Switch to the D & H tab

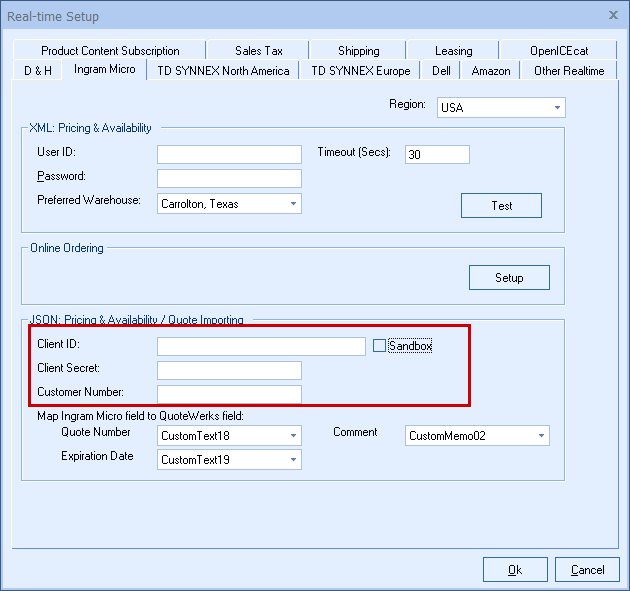pos(38,71)
